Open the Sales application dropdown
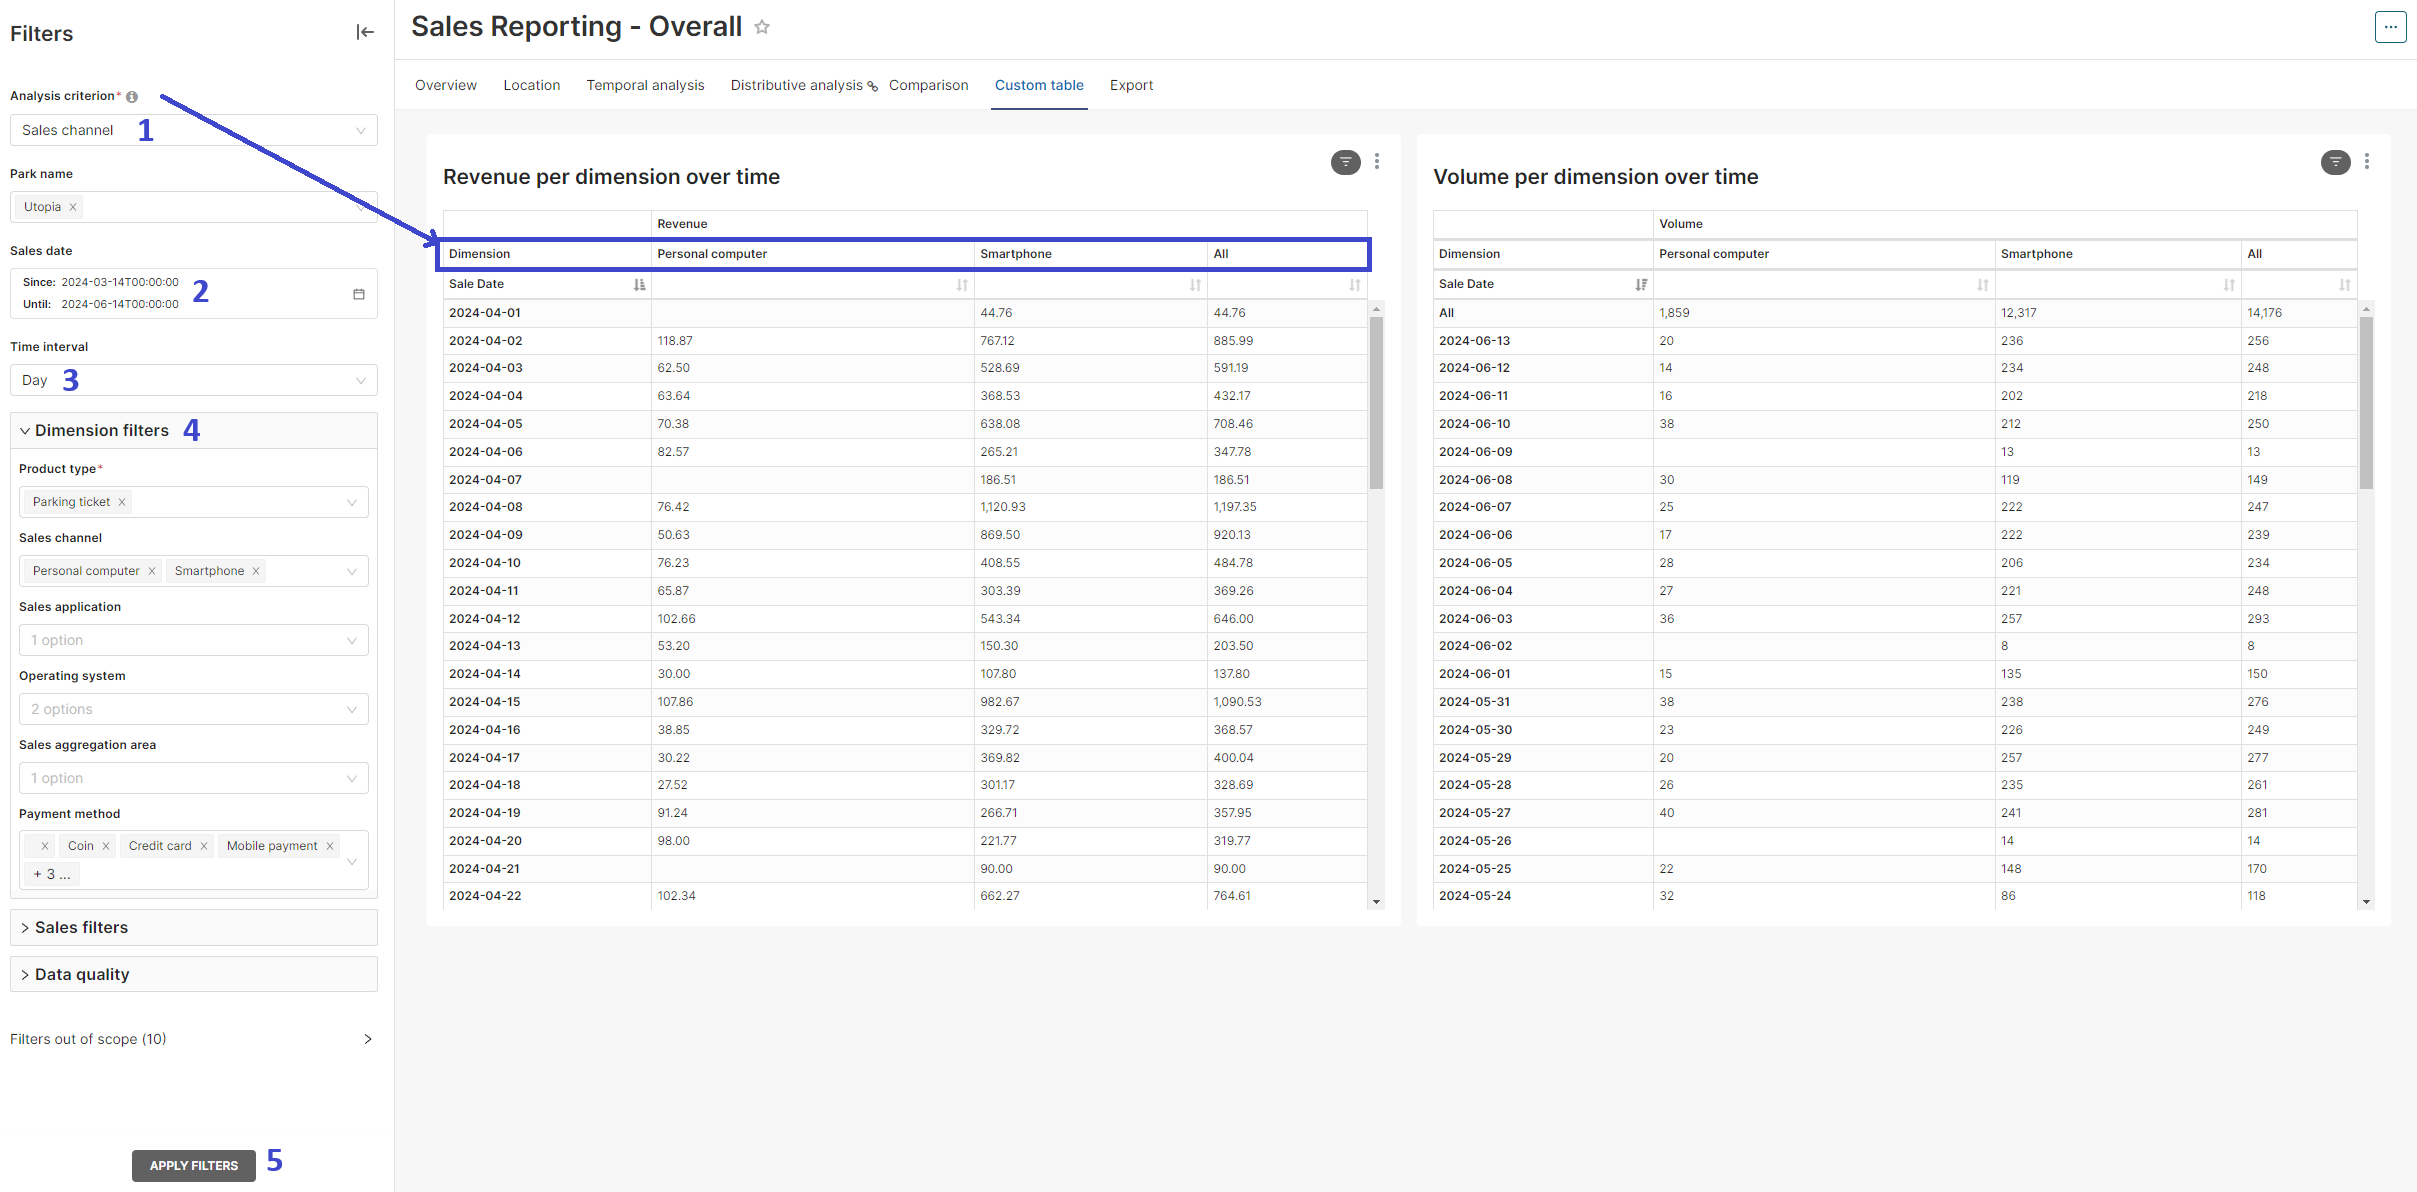 pyautogui.click(x=194, y=640)
